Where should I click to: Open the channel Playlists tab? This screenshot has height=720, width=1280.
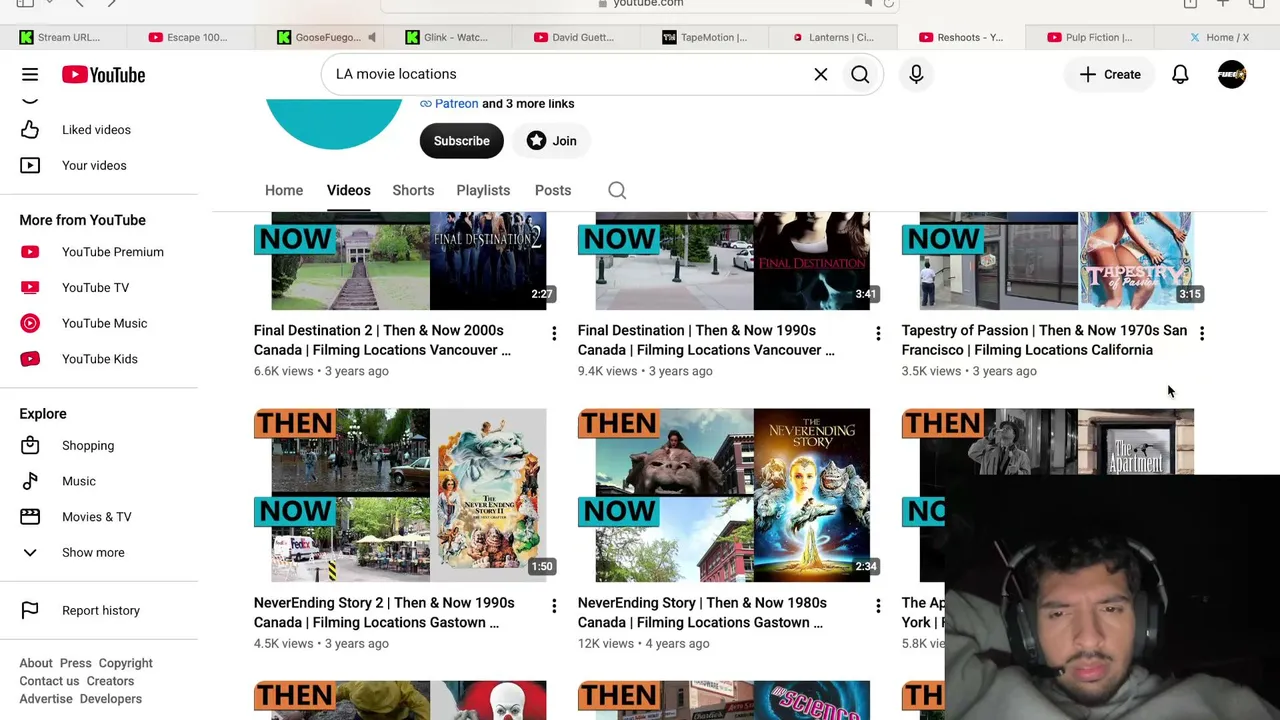tap(483, 190)
